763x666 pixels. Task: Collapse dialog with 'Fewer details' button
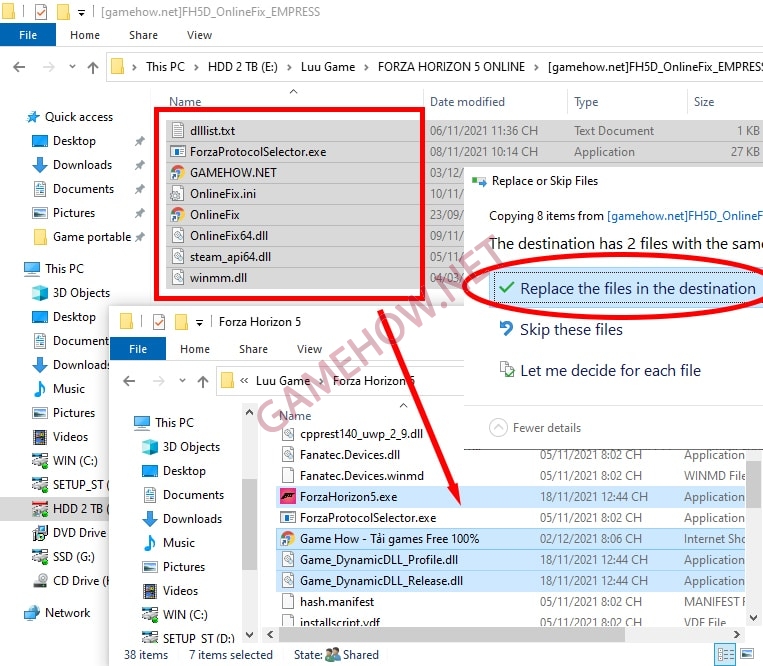(x=535, y=428)
